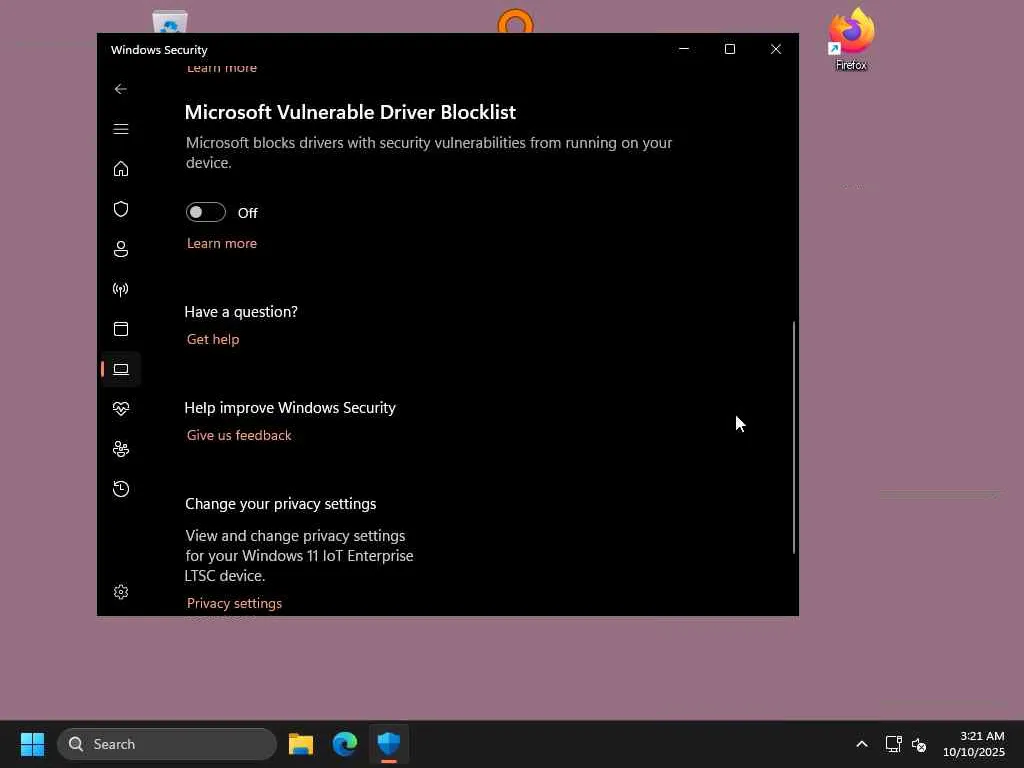Open the Home section icon
1024x768 pixels.
(121, 168)
